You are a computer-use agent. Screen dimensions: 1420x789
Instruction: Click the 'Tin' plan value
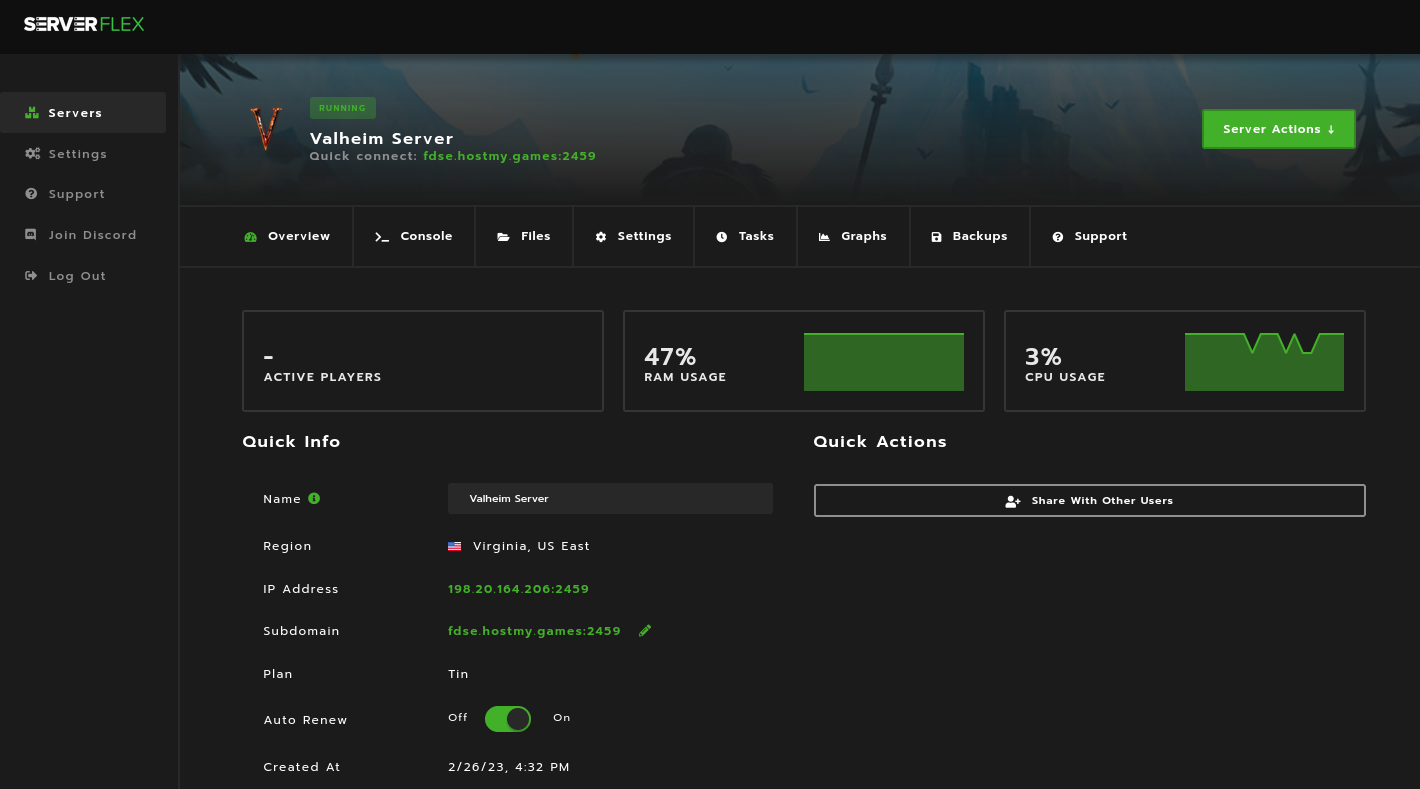(458, 674)
